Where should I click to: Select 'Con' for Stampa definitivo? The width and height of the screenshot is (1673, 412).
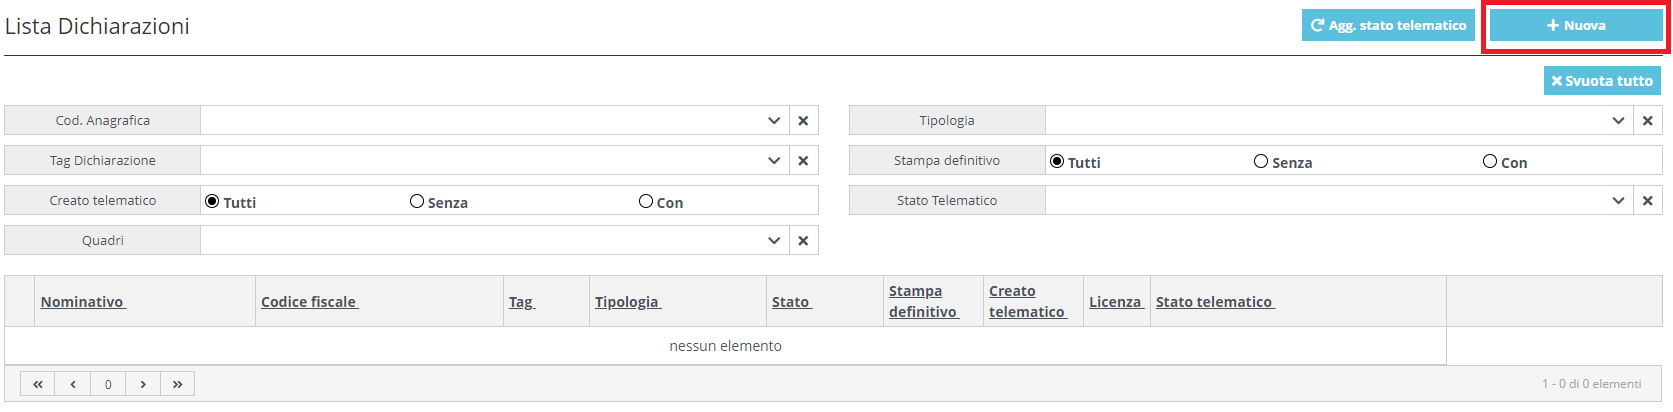[1490, 162]
